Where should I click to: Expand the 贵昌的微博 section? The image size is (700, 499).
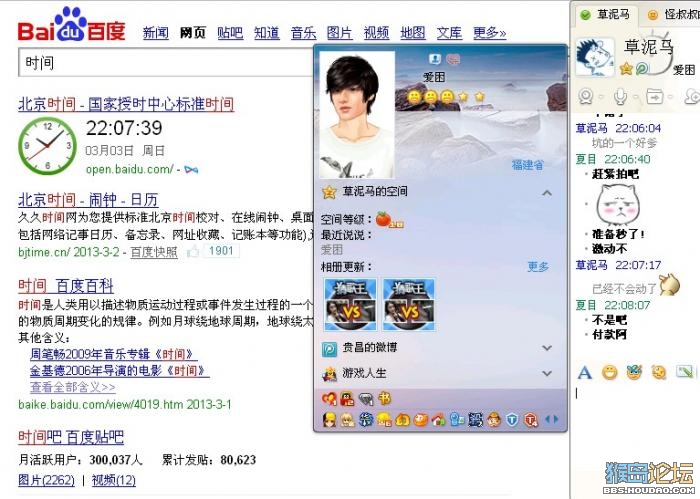[547, 348]
